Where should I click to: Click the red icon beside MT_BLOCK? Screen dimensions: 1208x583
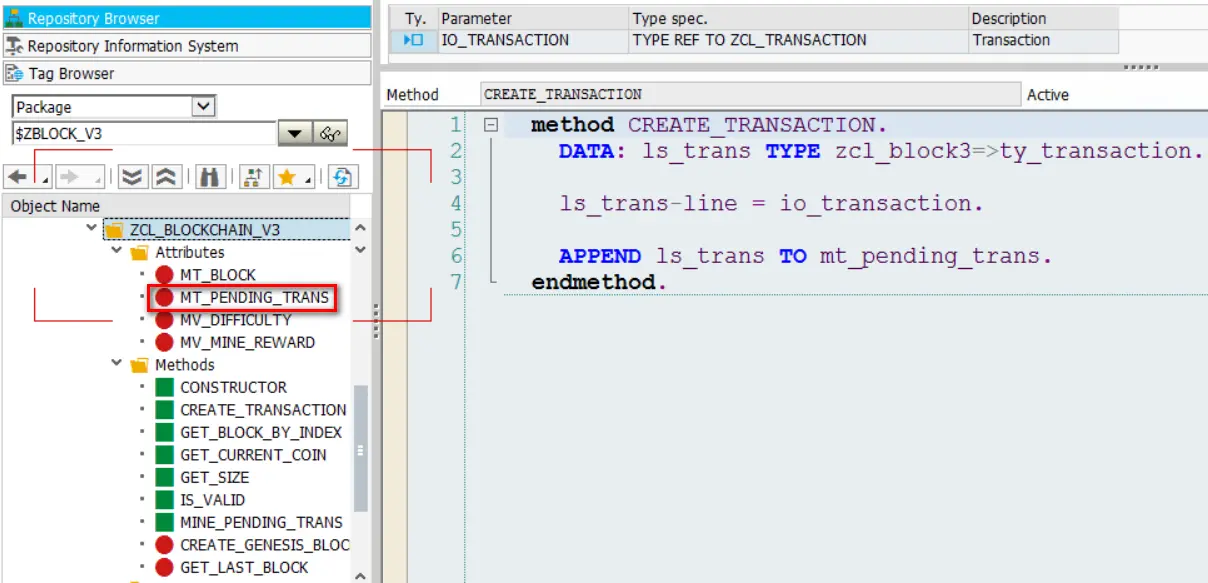(164, 275)
